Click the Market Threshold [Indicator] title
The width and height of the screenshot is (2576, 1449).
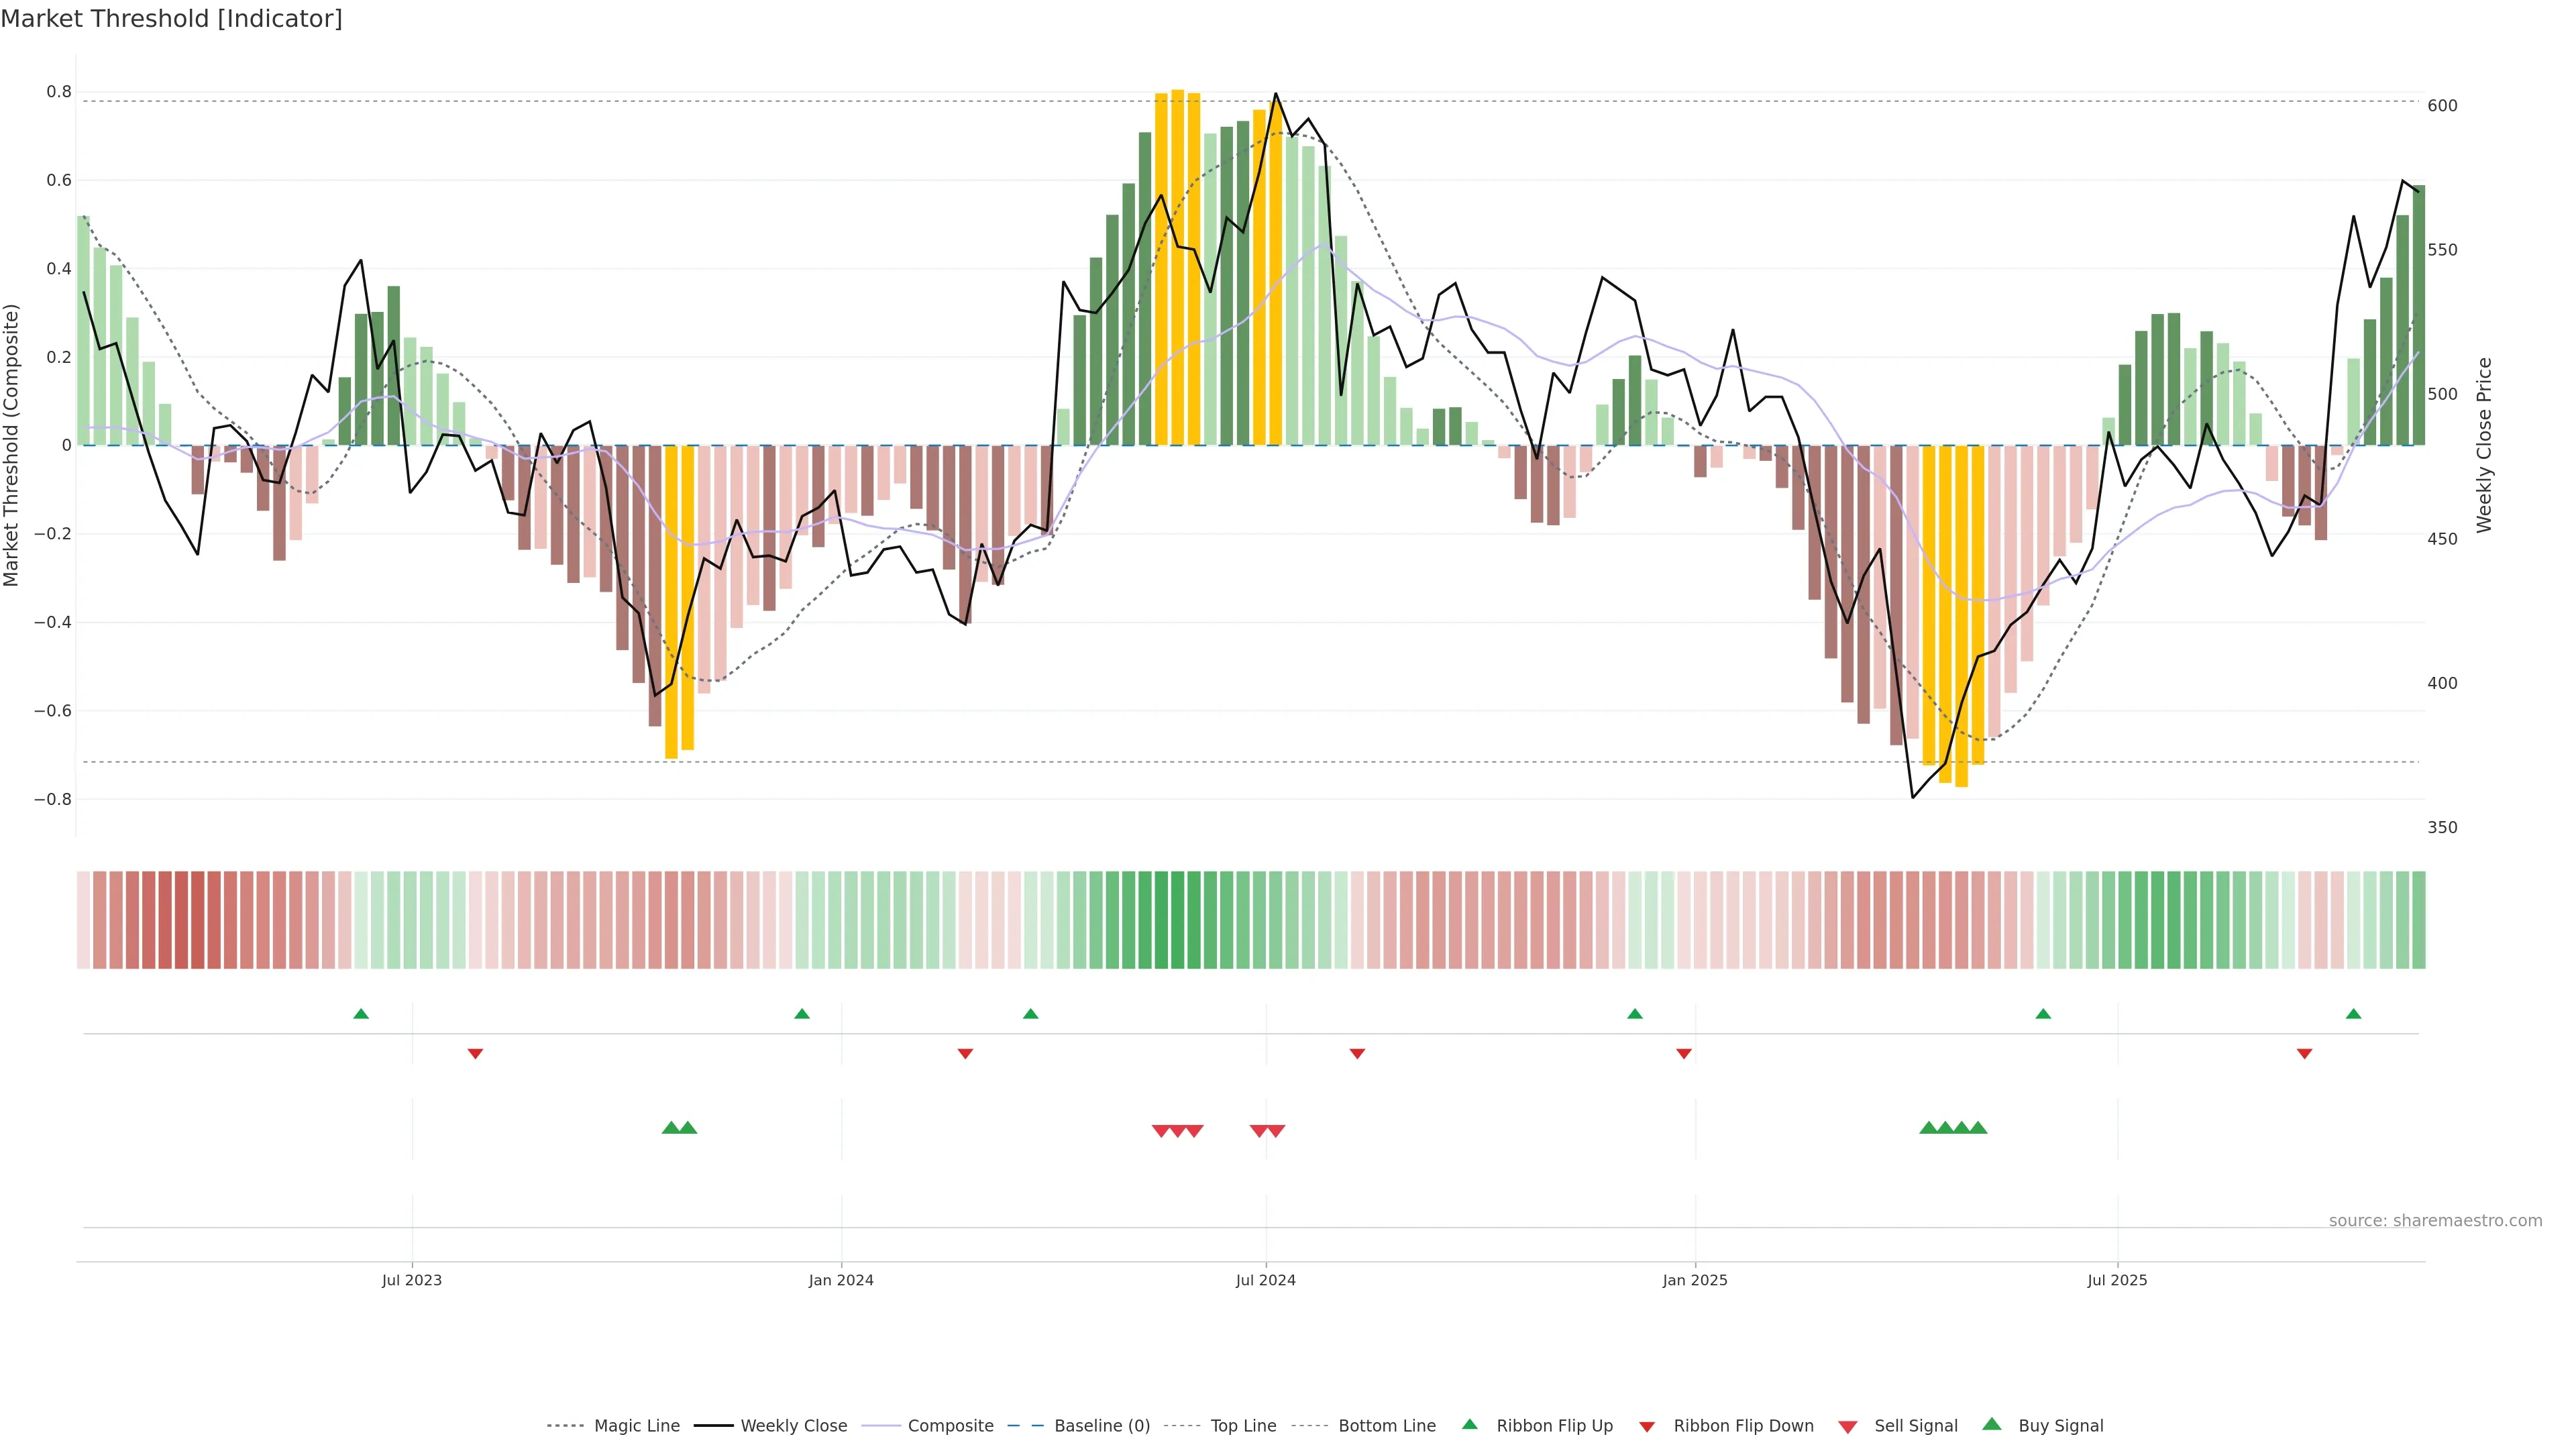coord(171,19)
